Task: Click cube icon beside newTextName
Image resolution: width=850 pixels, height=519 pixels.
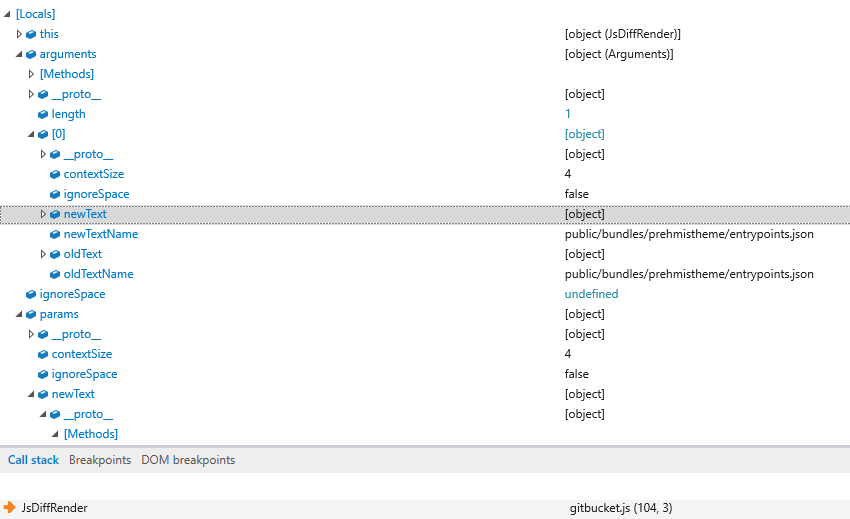Action: click(55, 234)
